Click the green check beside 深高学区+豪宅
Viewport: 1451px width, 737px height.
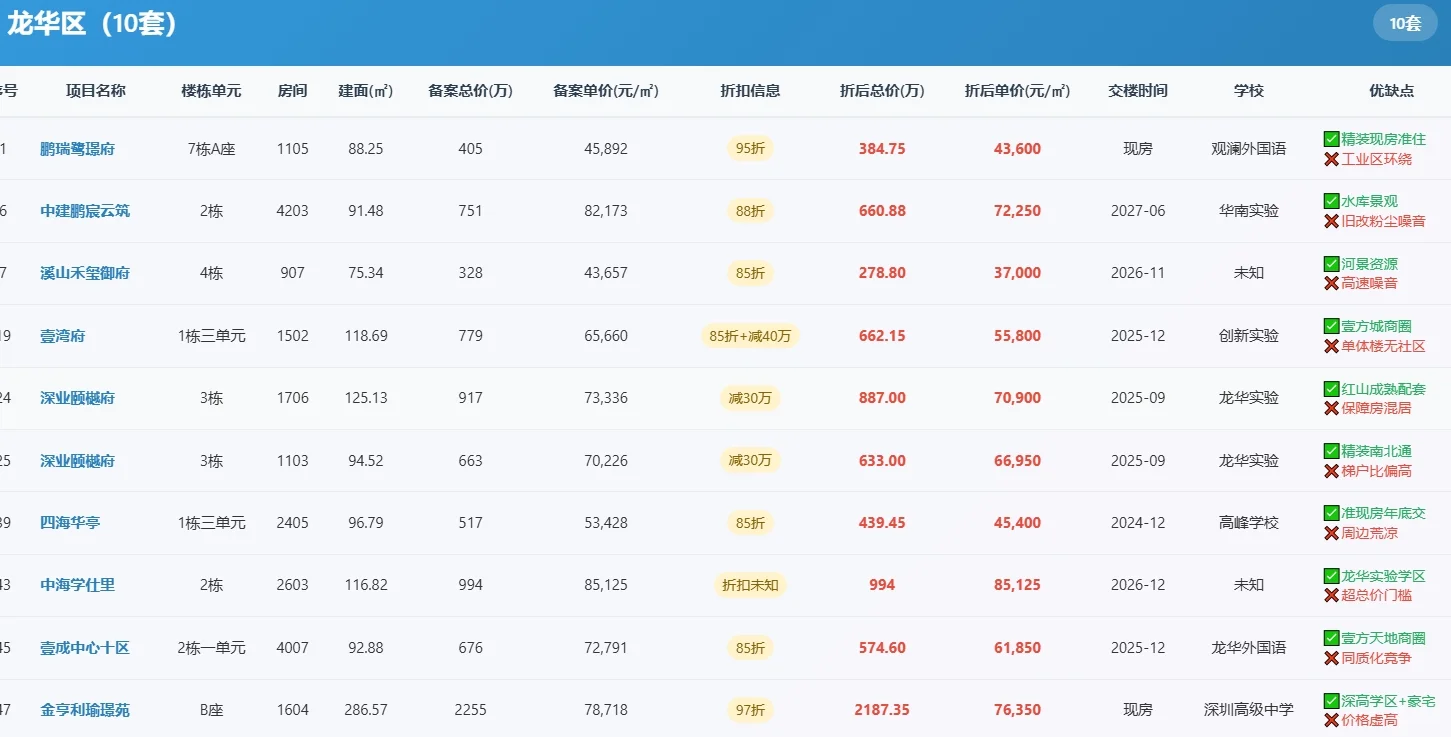(1331, 701)
